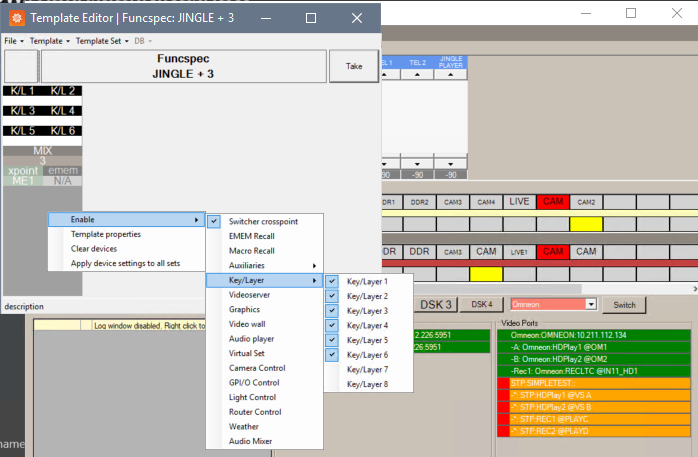Click the emem device tile
Image resolution: width=698 pixels, height=457 pixels.
[x=63, y=171]
